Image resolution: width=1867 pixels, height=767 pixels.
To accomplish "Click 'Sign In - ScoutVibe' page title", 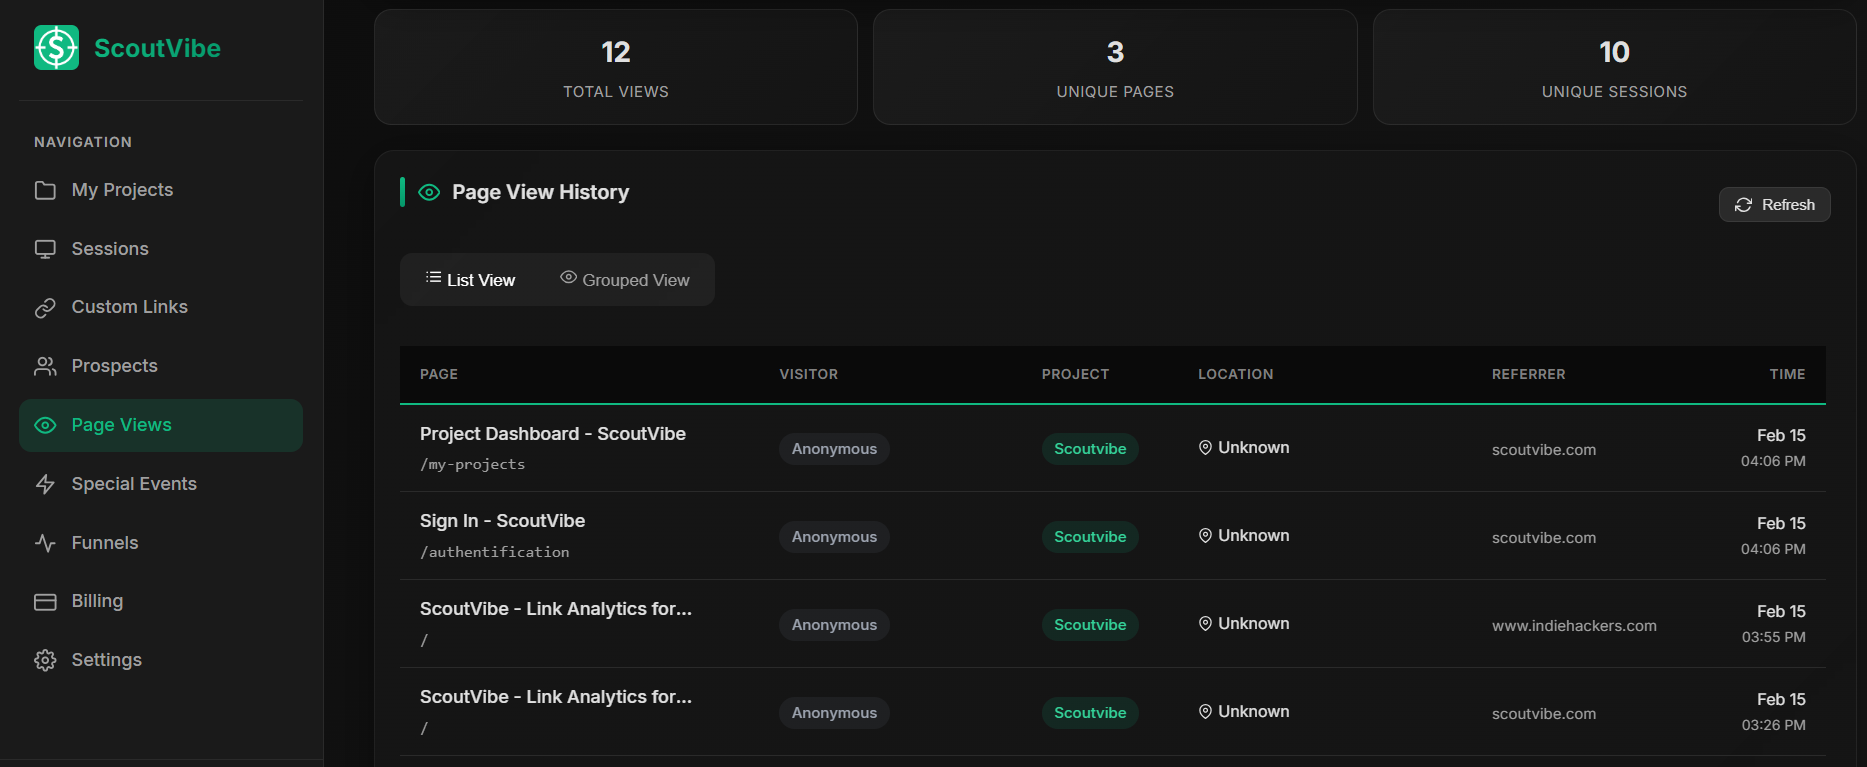I will [502, 521].
